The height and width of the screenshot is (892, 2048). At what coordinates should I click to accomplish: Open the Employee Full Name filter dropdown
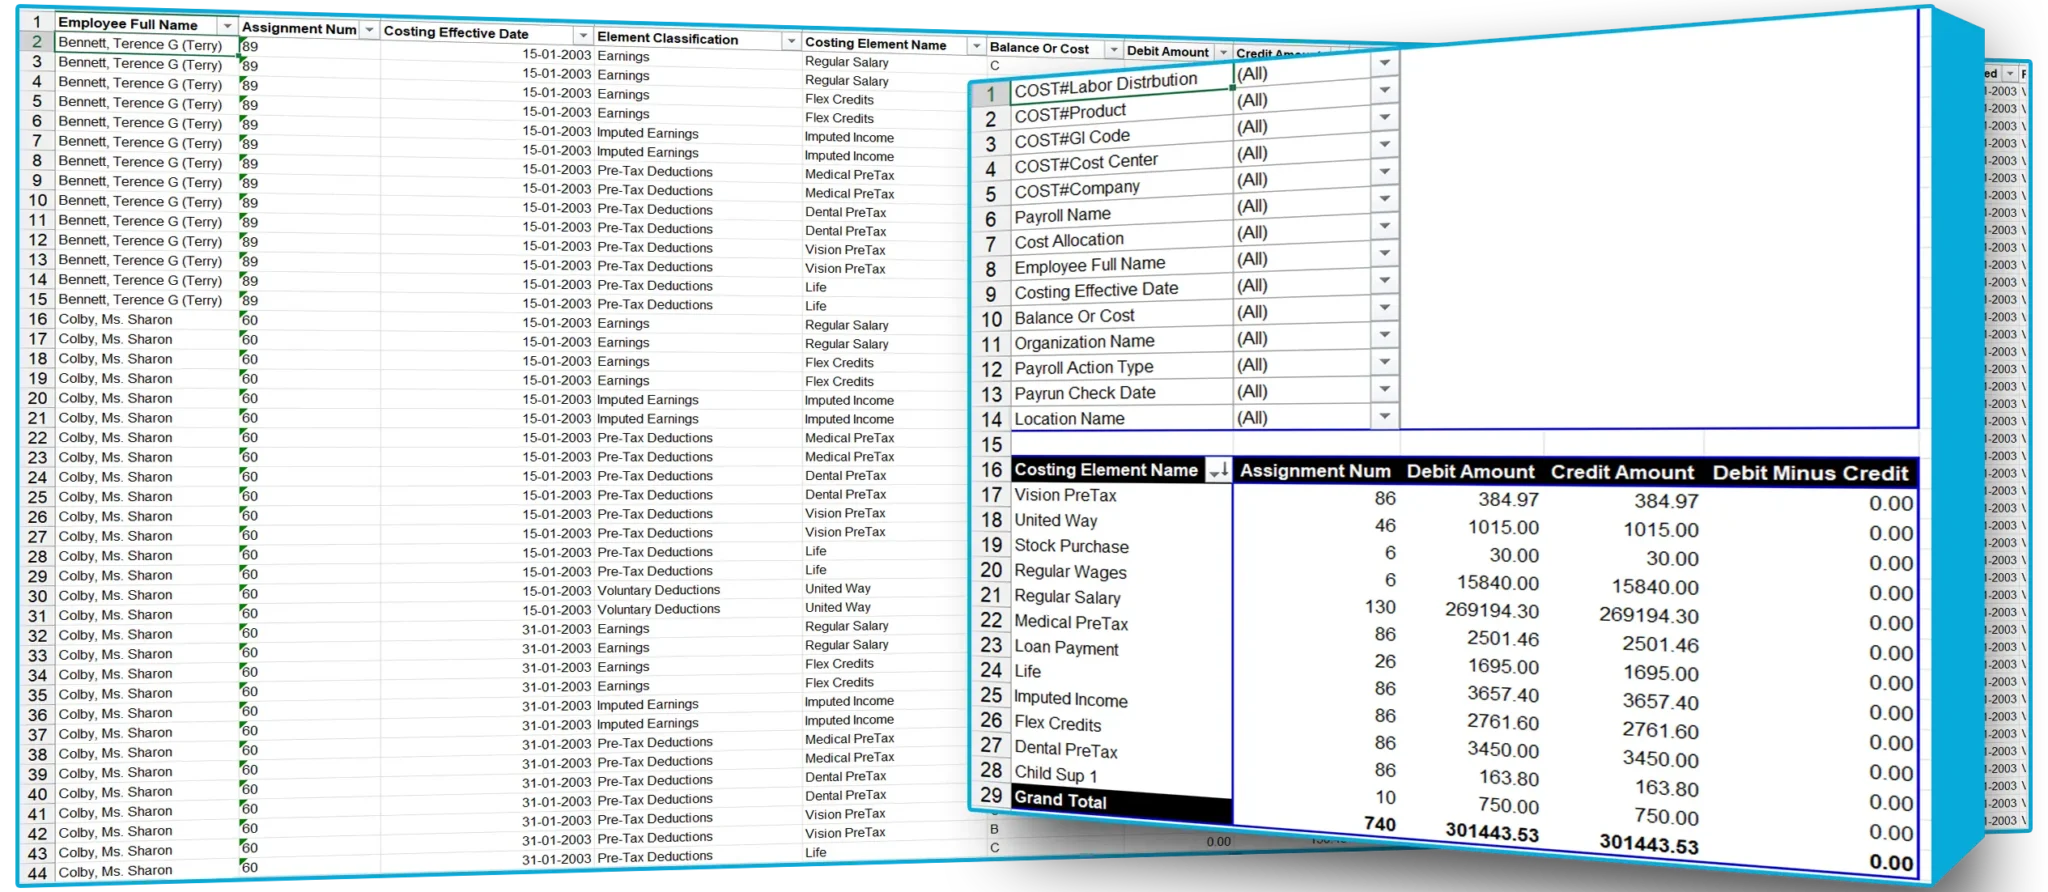[227, 25]
